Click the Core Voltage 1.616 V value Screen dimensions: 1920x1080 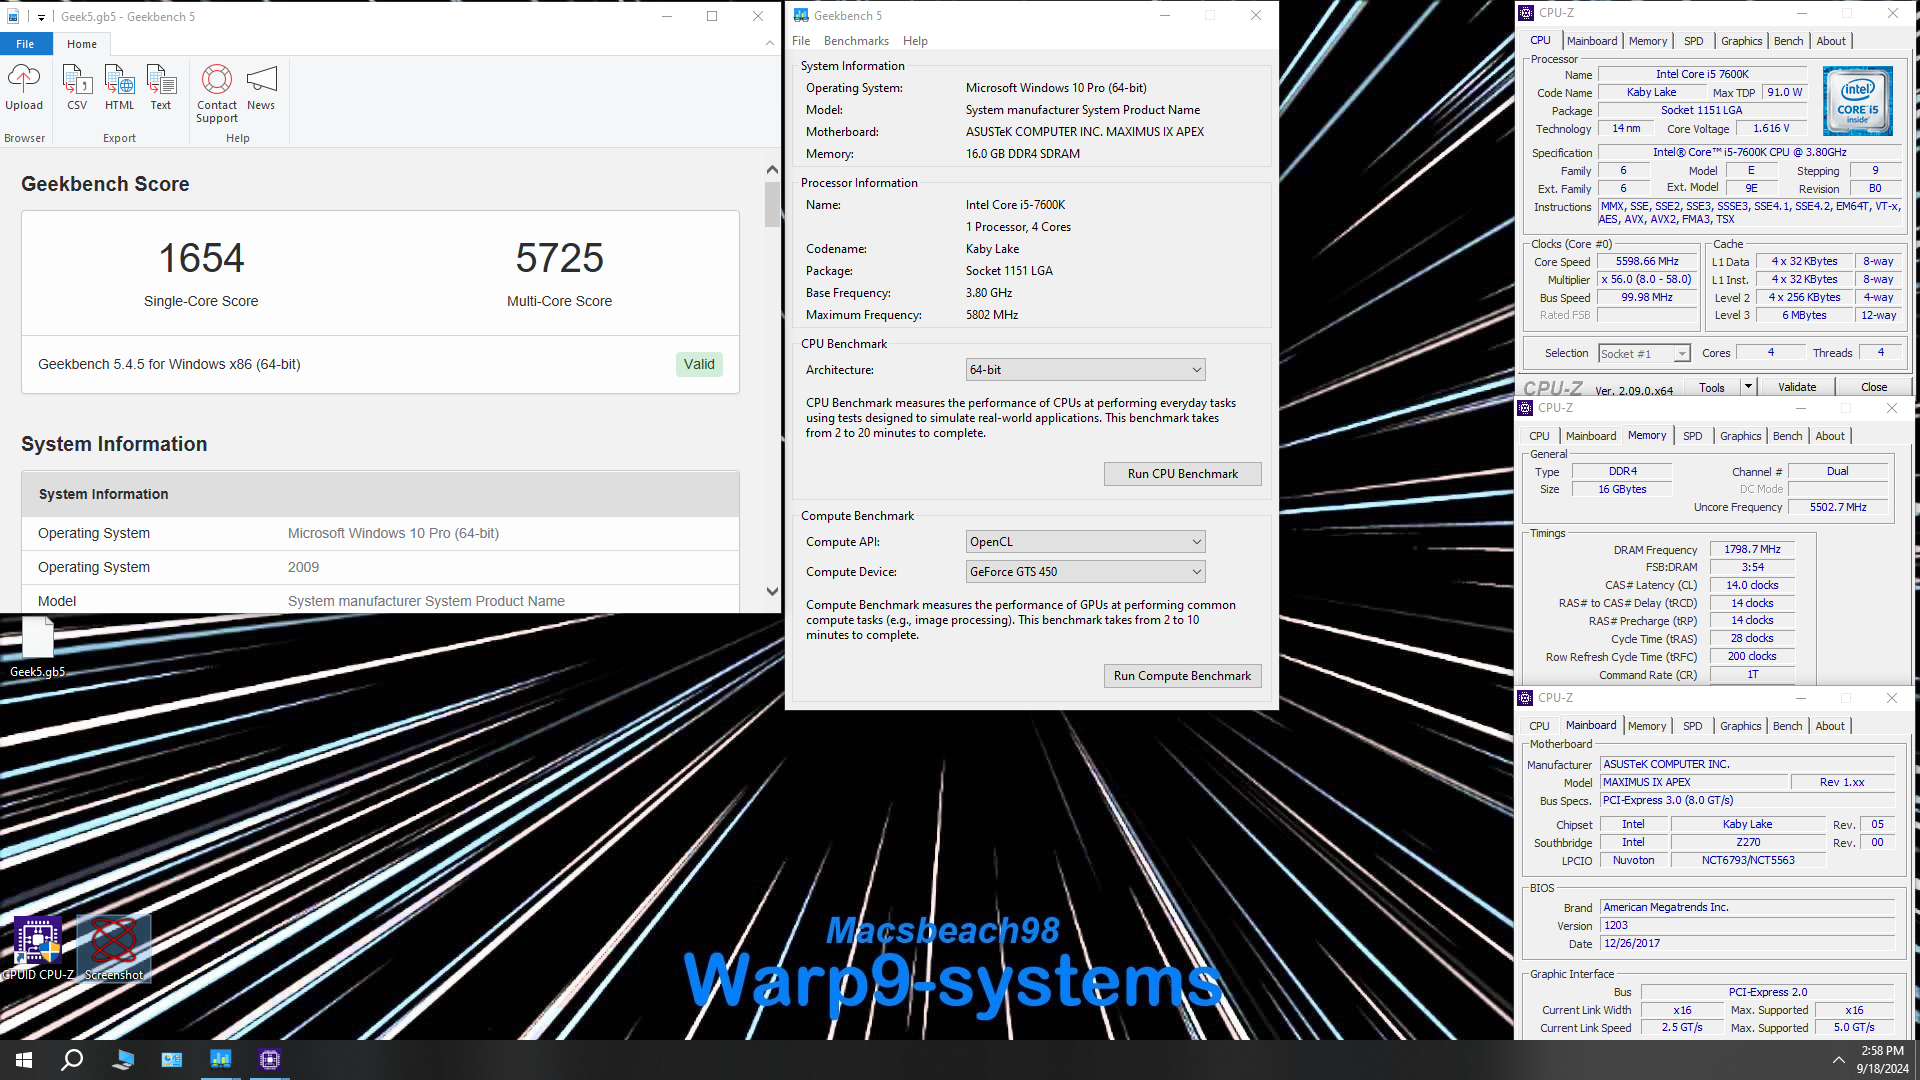(x=1771, y=129)
